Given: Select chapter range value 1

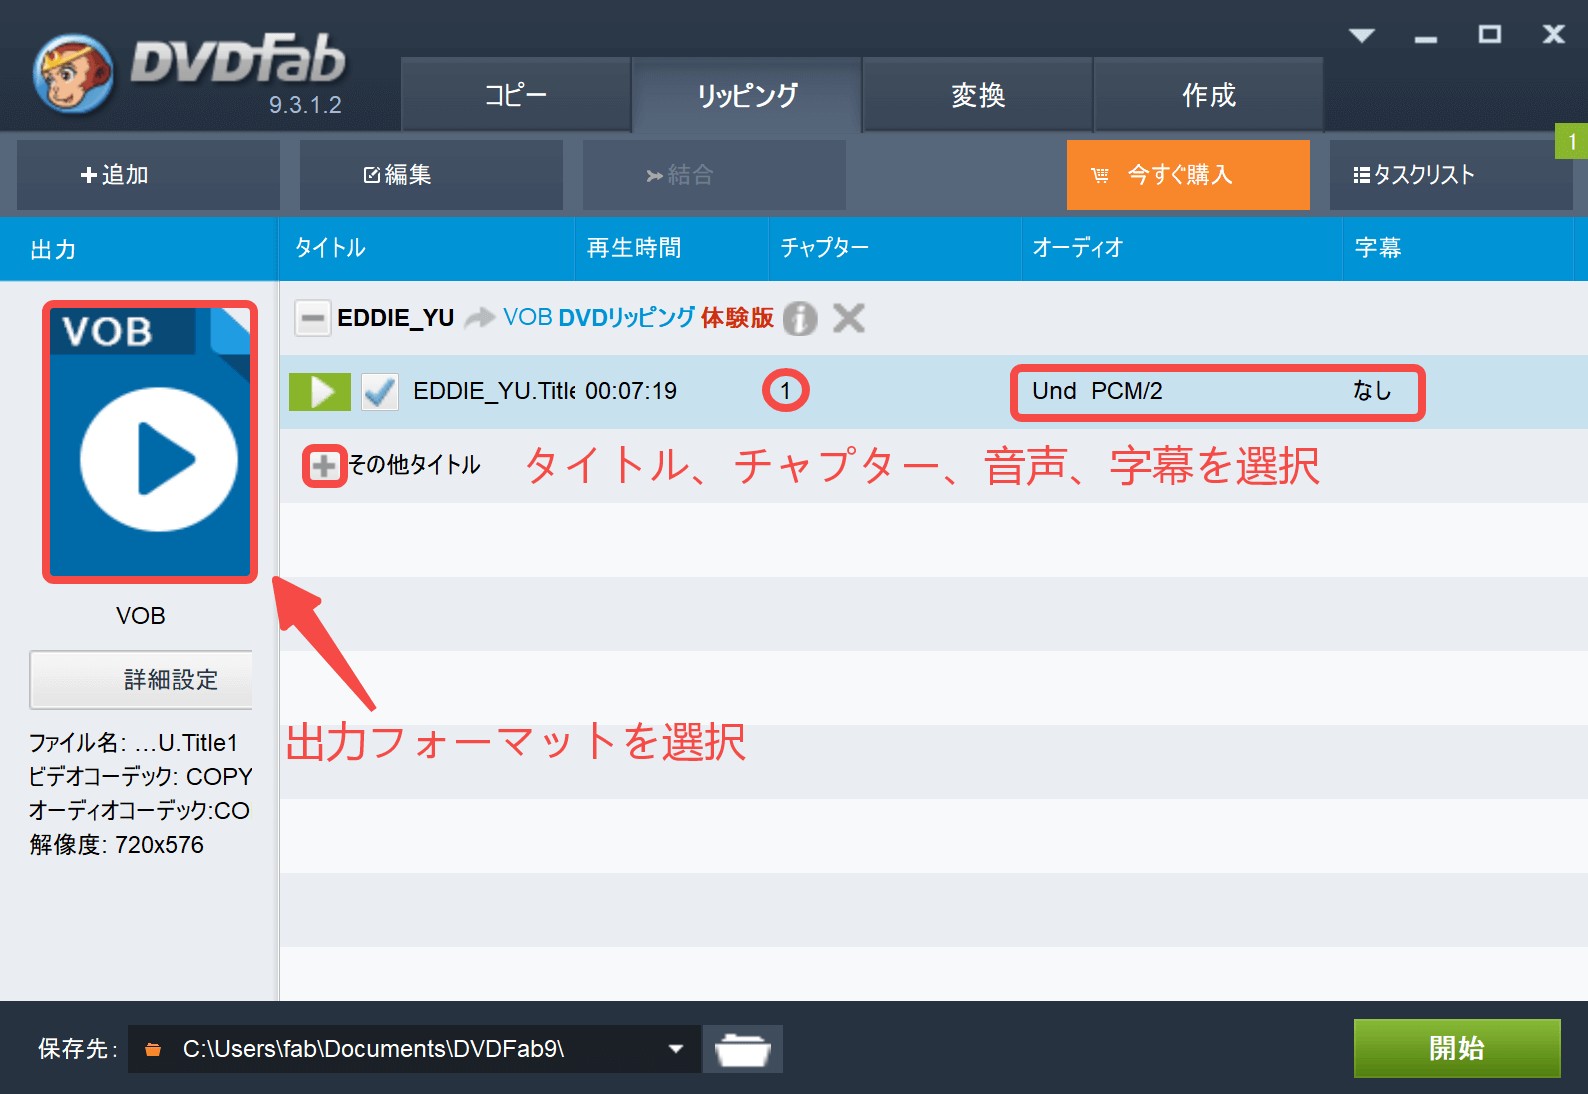Looking at the screenshot, I should point(785,391).
